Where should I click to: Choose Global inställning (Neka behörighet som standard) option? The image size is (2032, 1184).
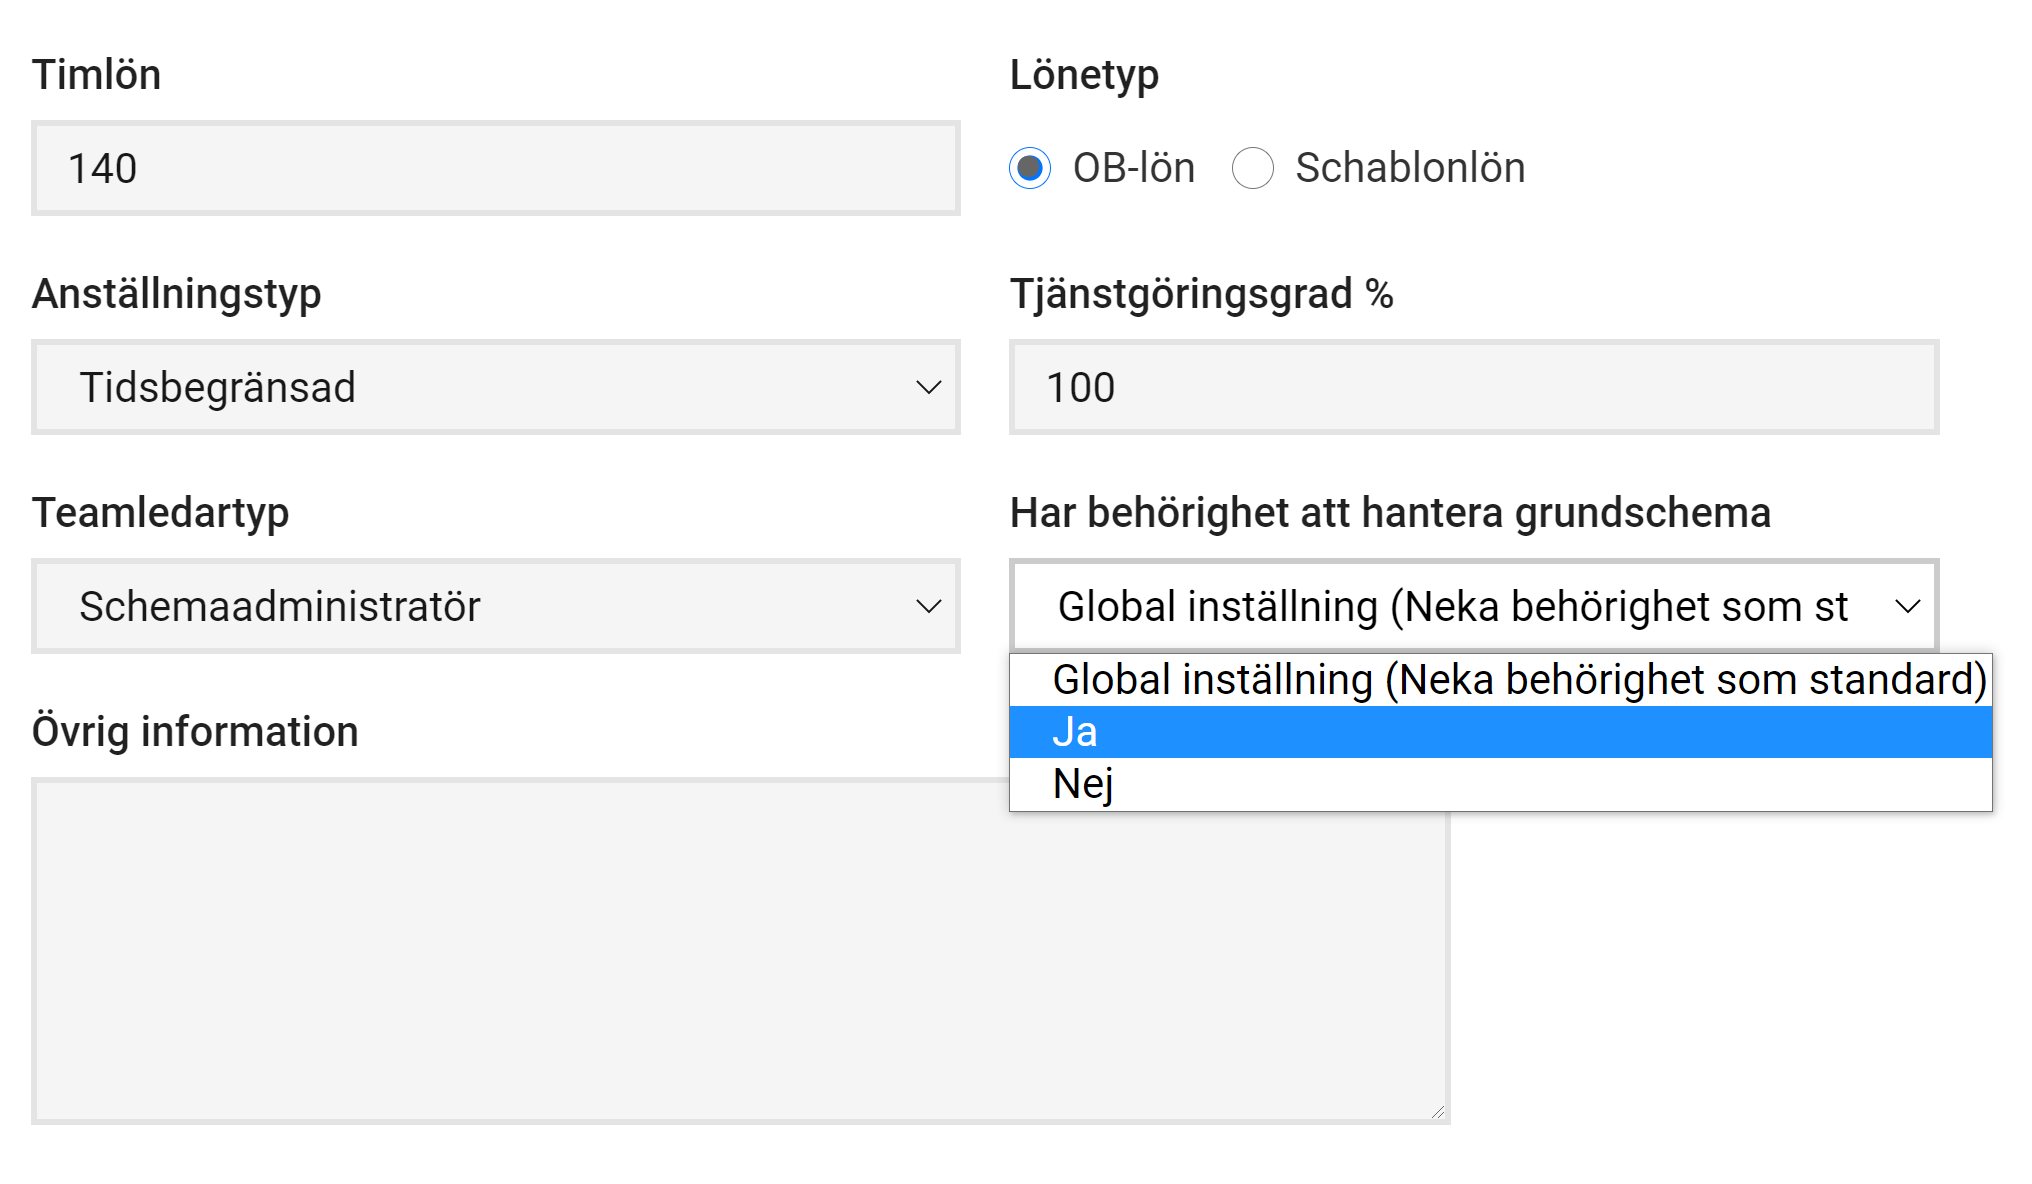click(1518, 680)
